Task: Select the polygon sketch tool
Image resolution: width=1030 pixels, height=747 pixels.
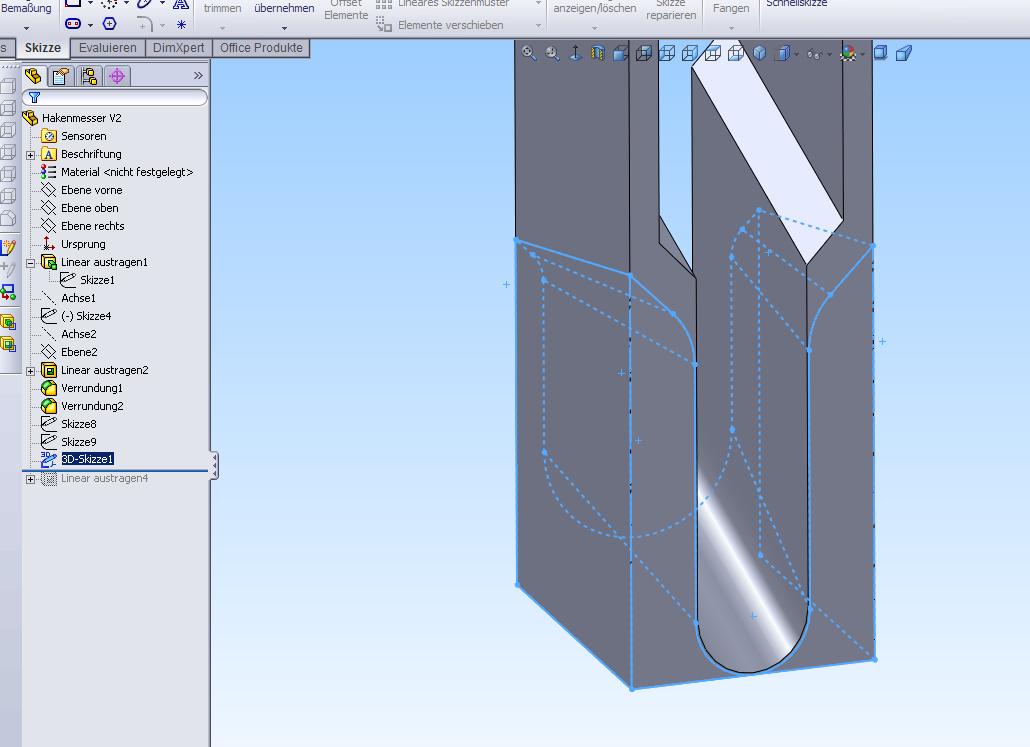Action: pos(110,24)
